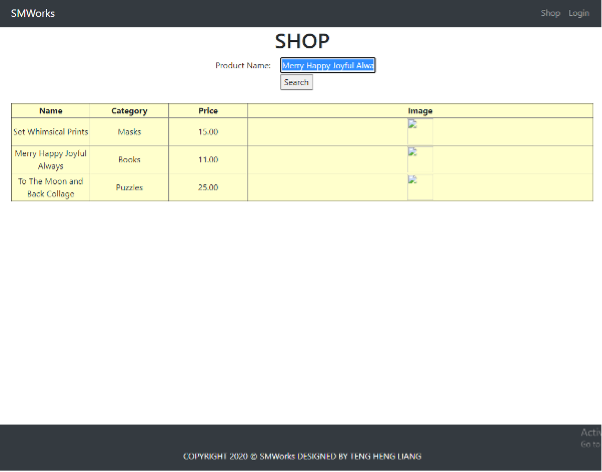Click the price 11.00 cell
Viewport: 602px width, 472px height.
click(x=208, y=159)
